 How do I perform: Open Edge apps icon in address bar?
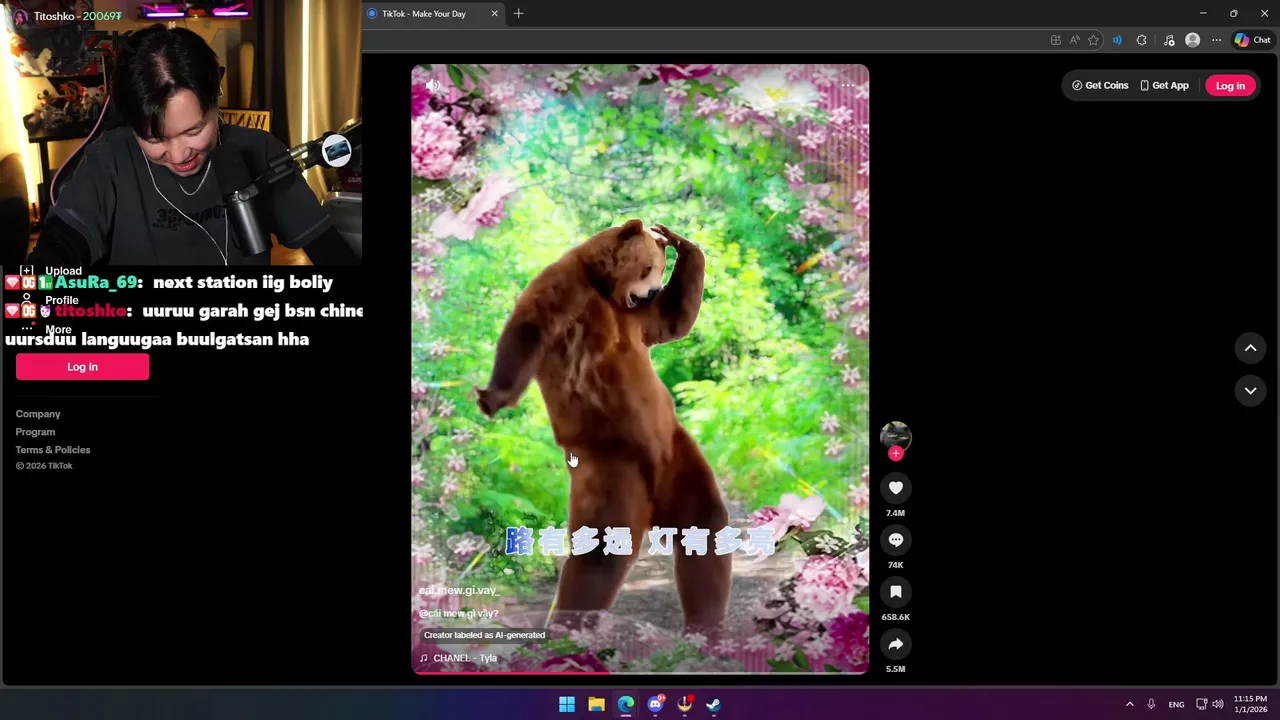pos(1056,40)
